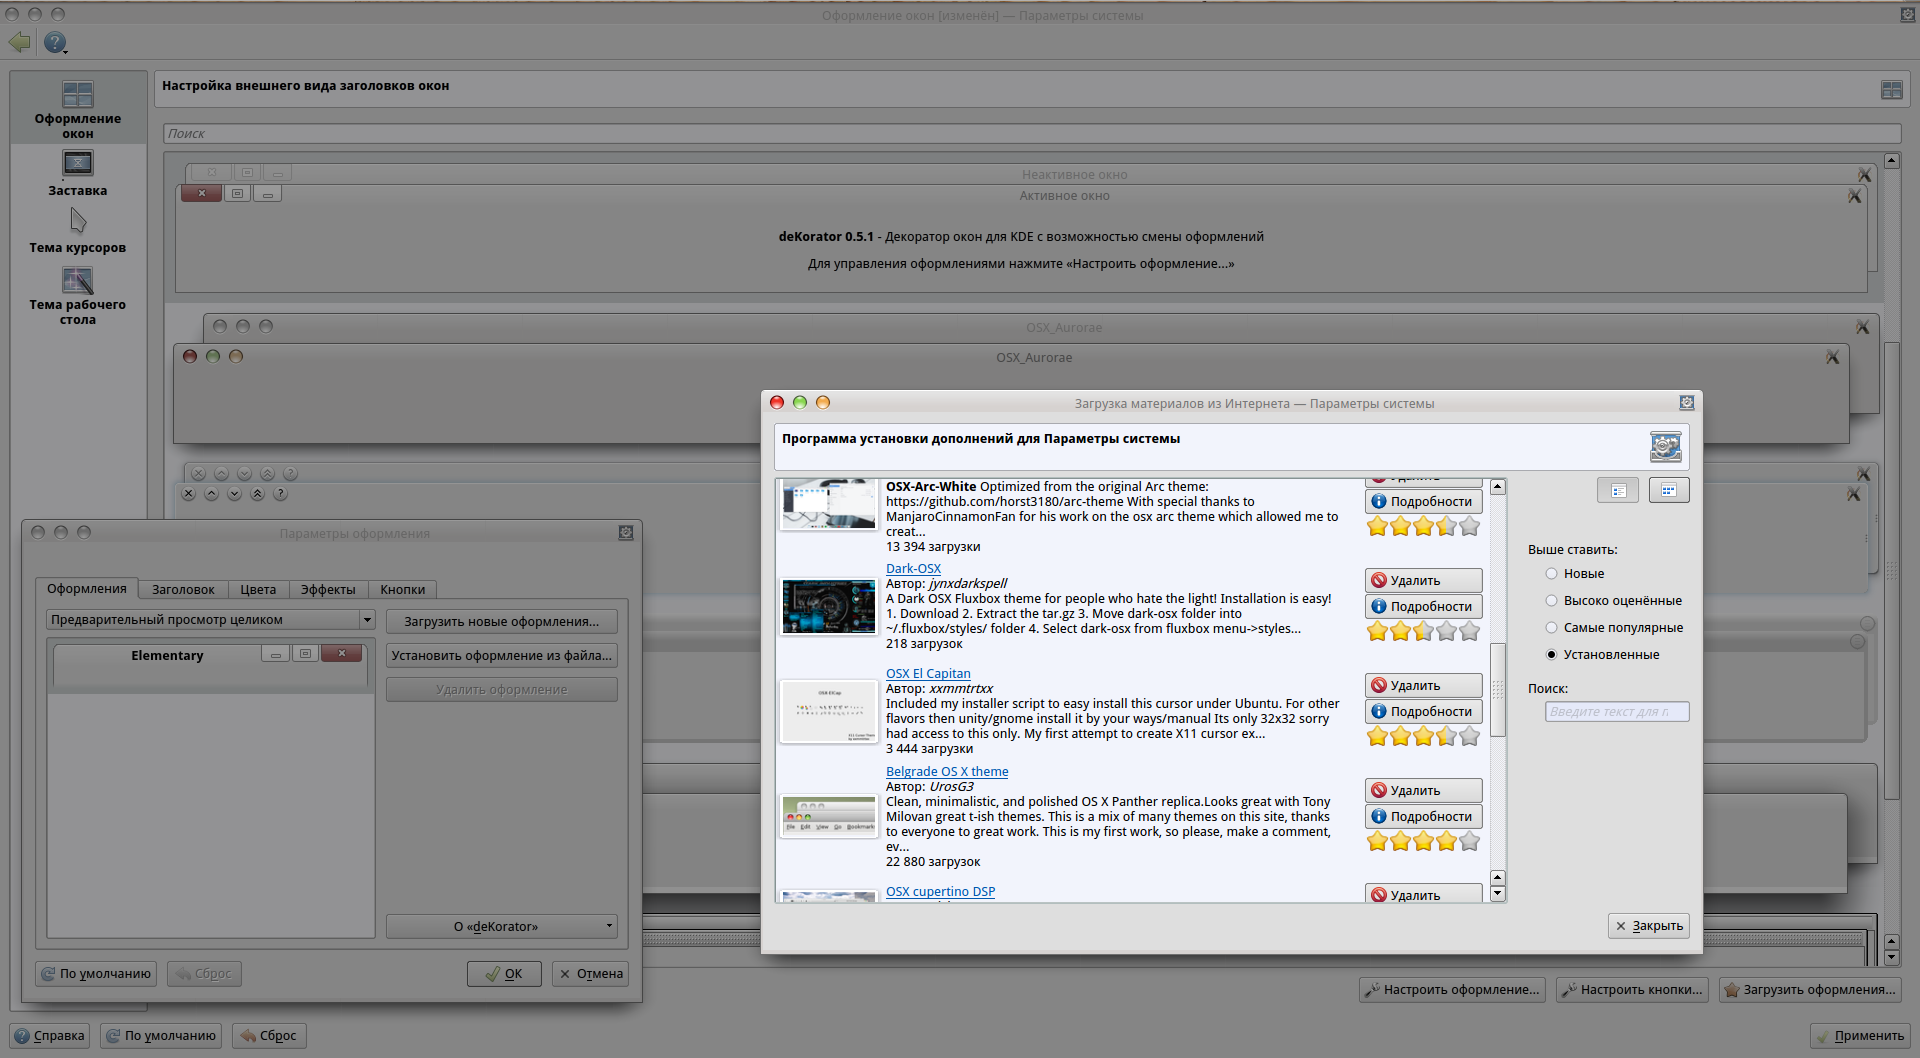The image size is (1920, 1058).
Task: Show Подробности for OSX El Capitan
Action: [1424, 712]
